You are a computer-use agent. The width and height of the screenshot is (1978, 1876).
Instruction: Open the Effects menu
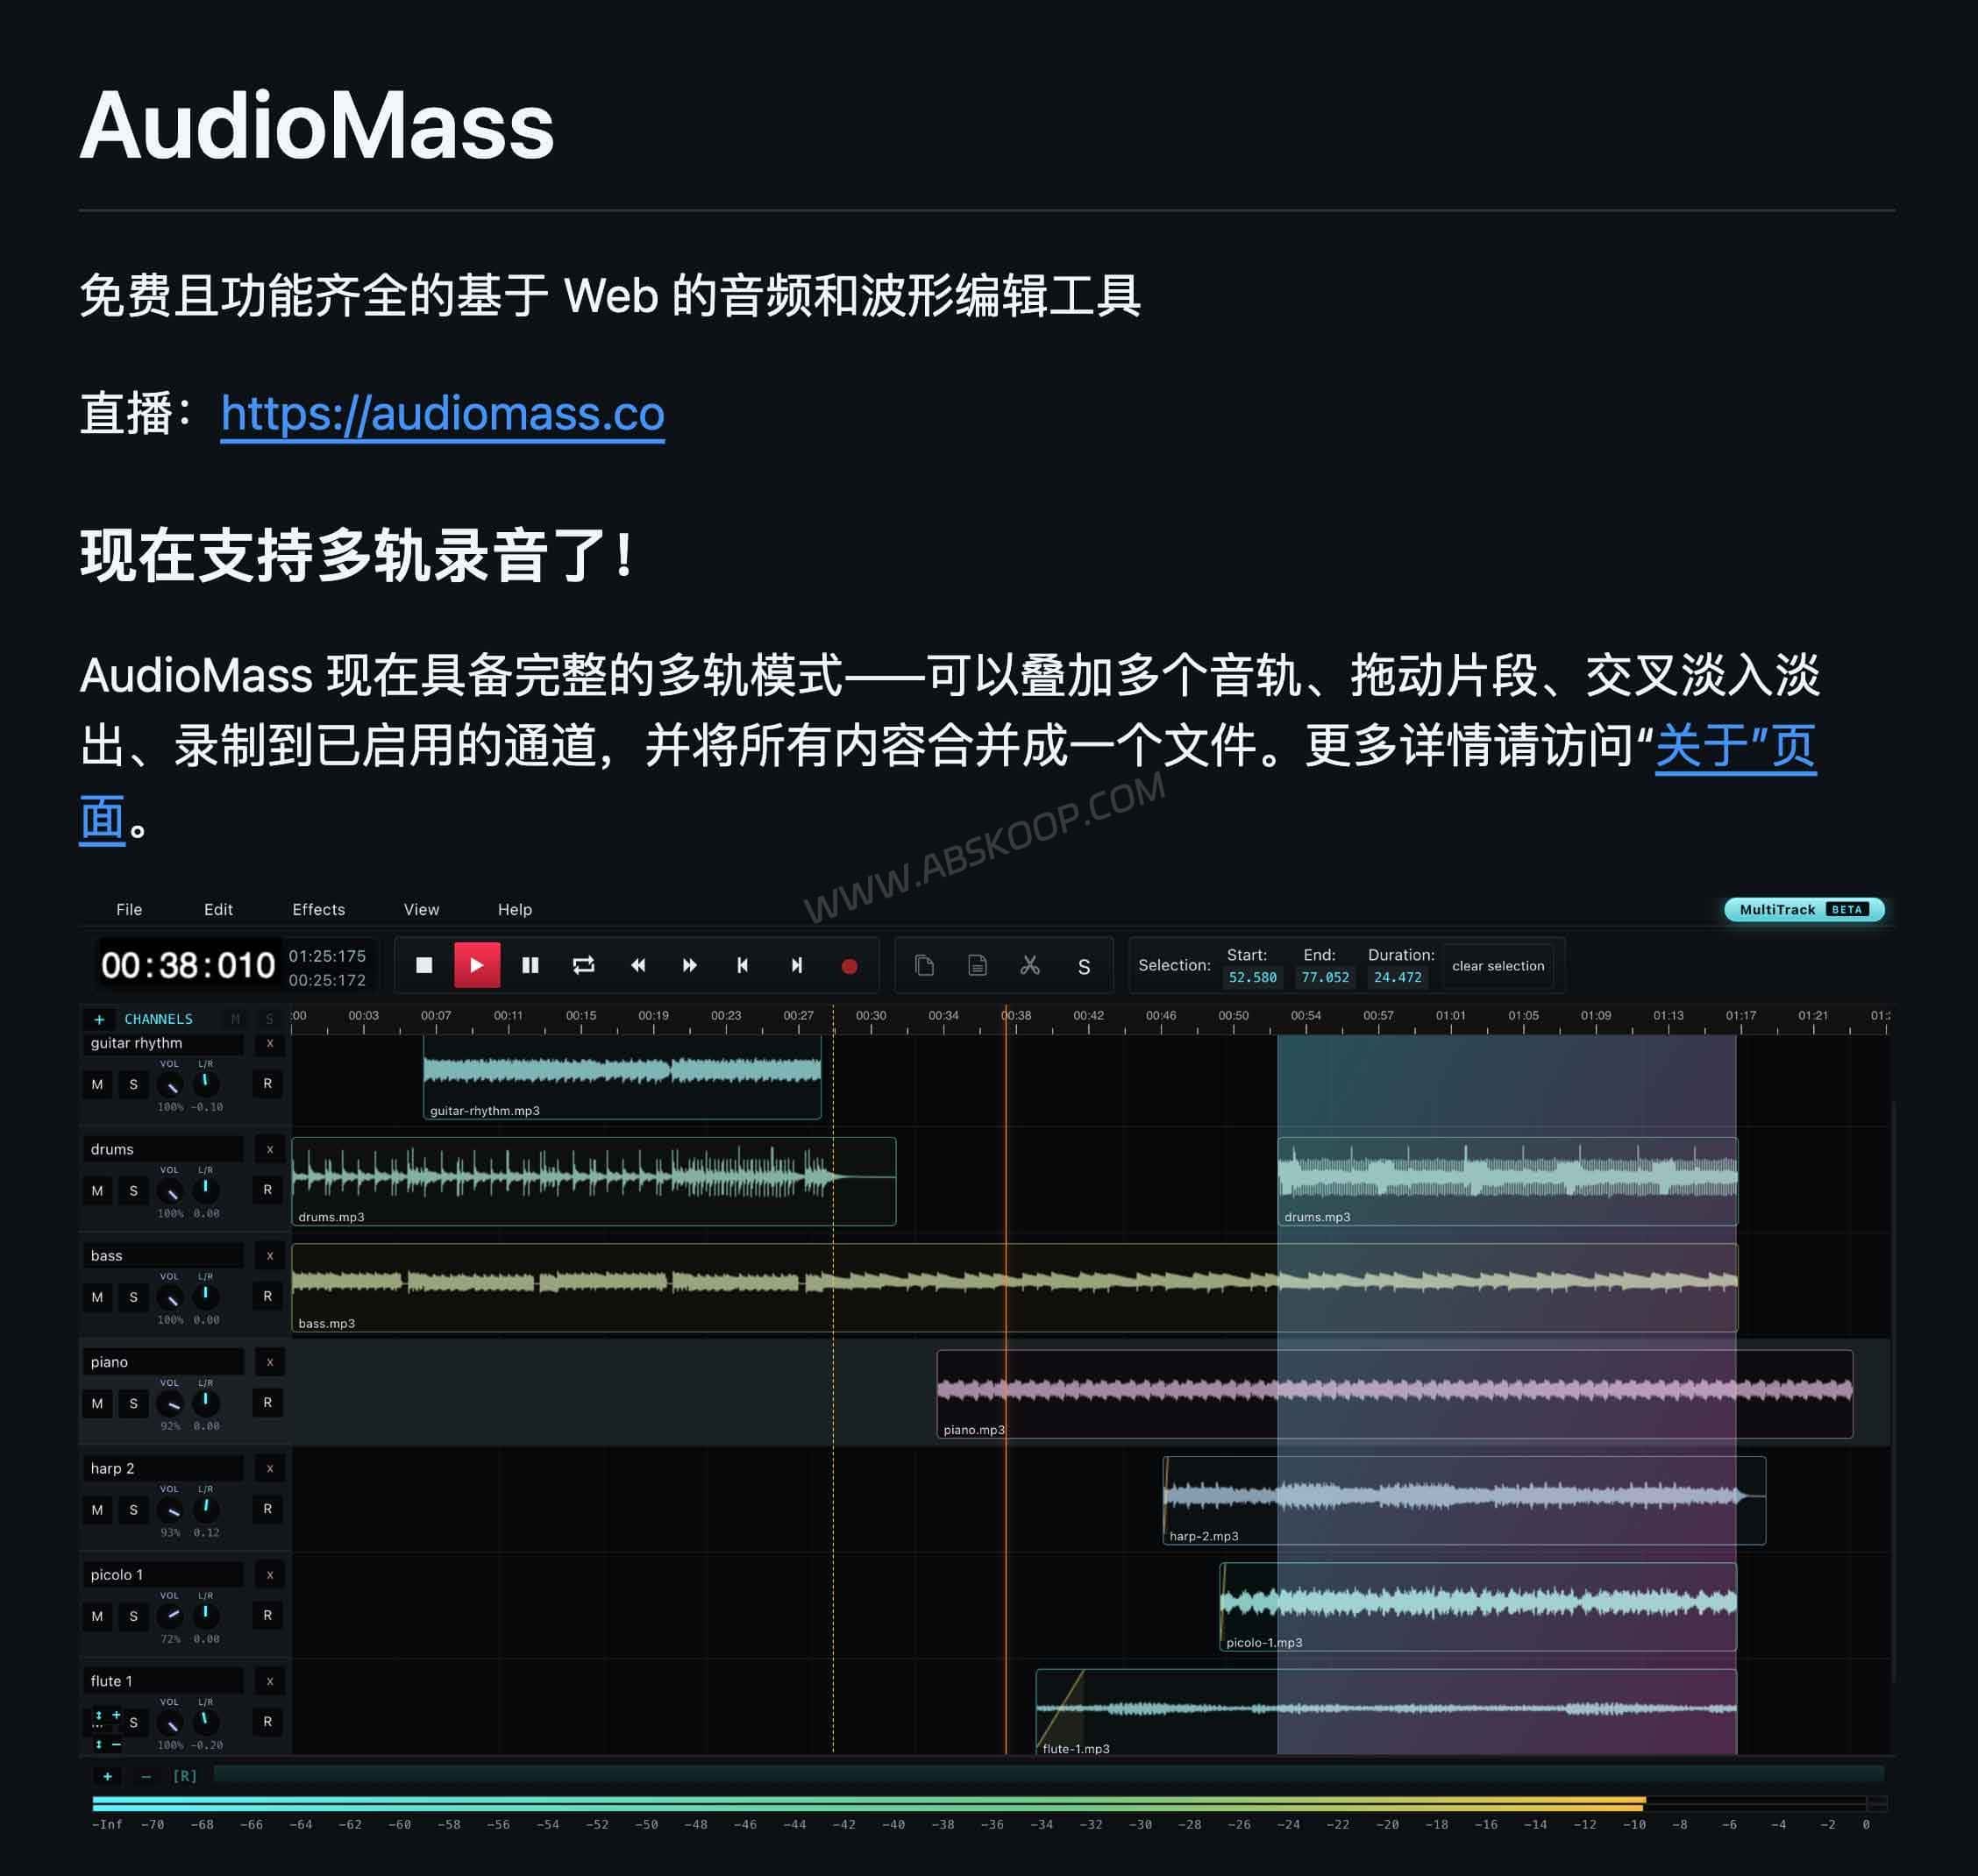(319, 909)
